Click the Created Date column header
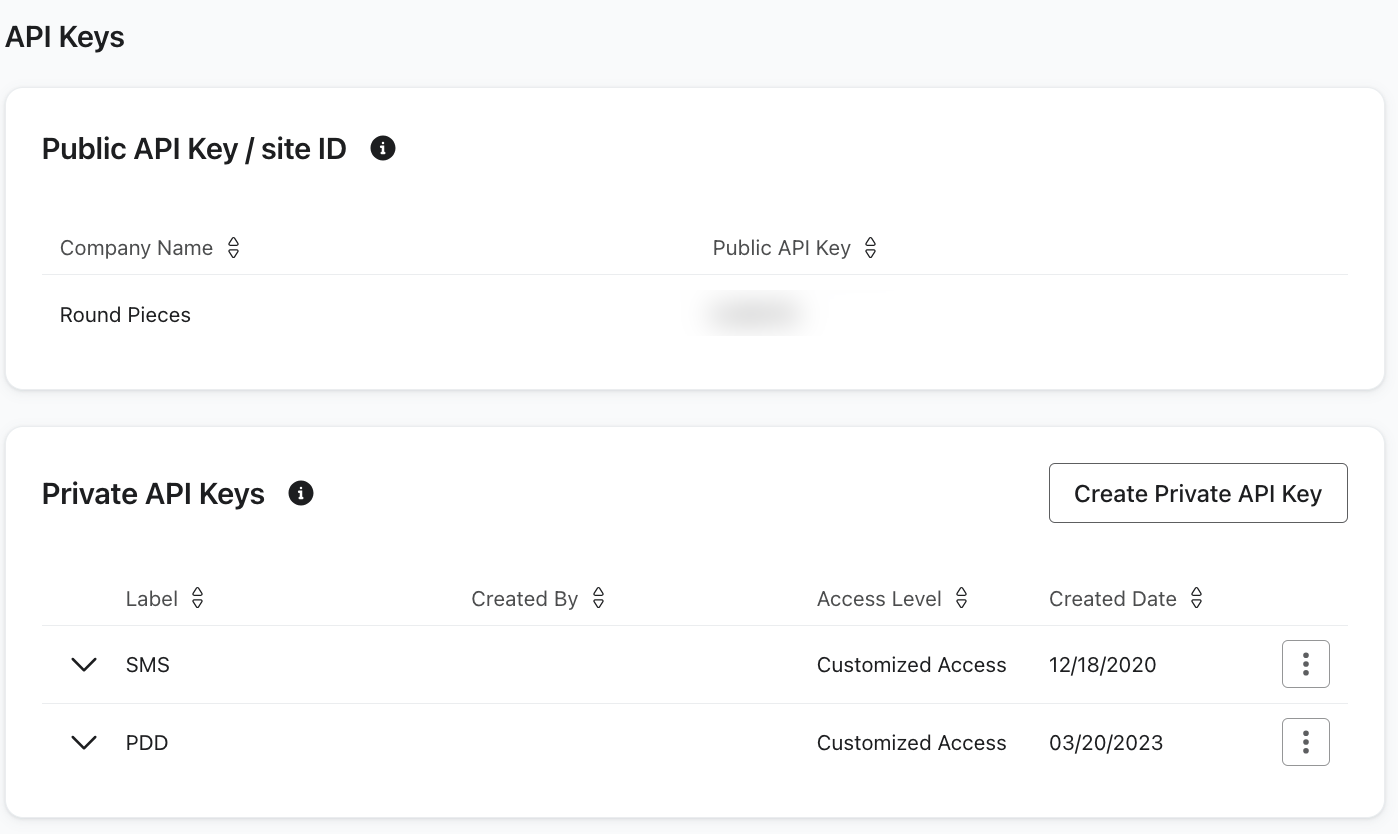 pos(1113,598)
